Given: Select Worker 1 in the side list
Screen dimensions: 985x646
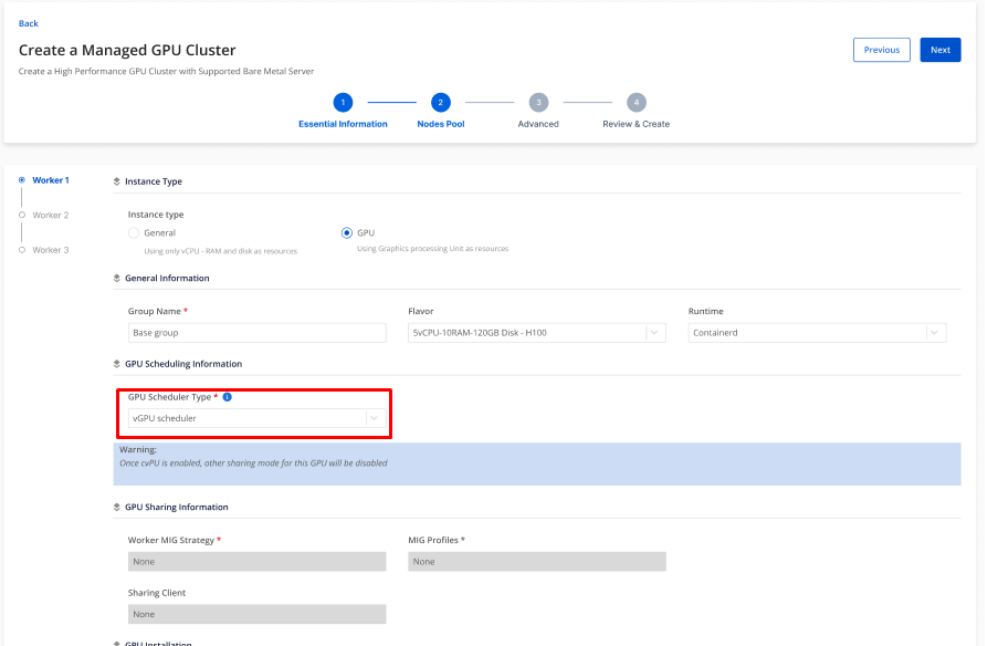Looking at the screenshot, I should click(50, 181).
